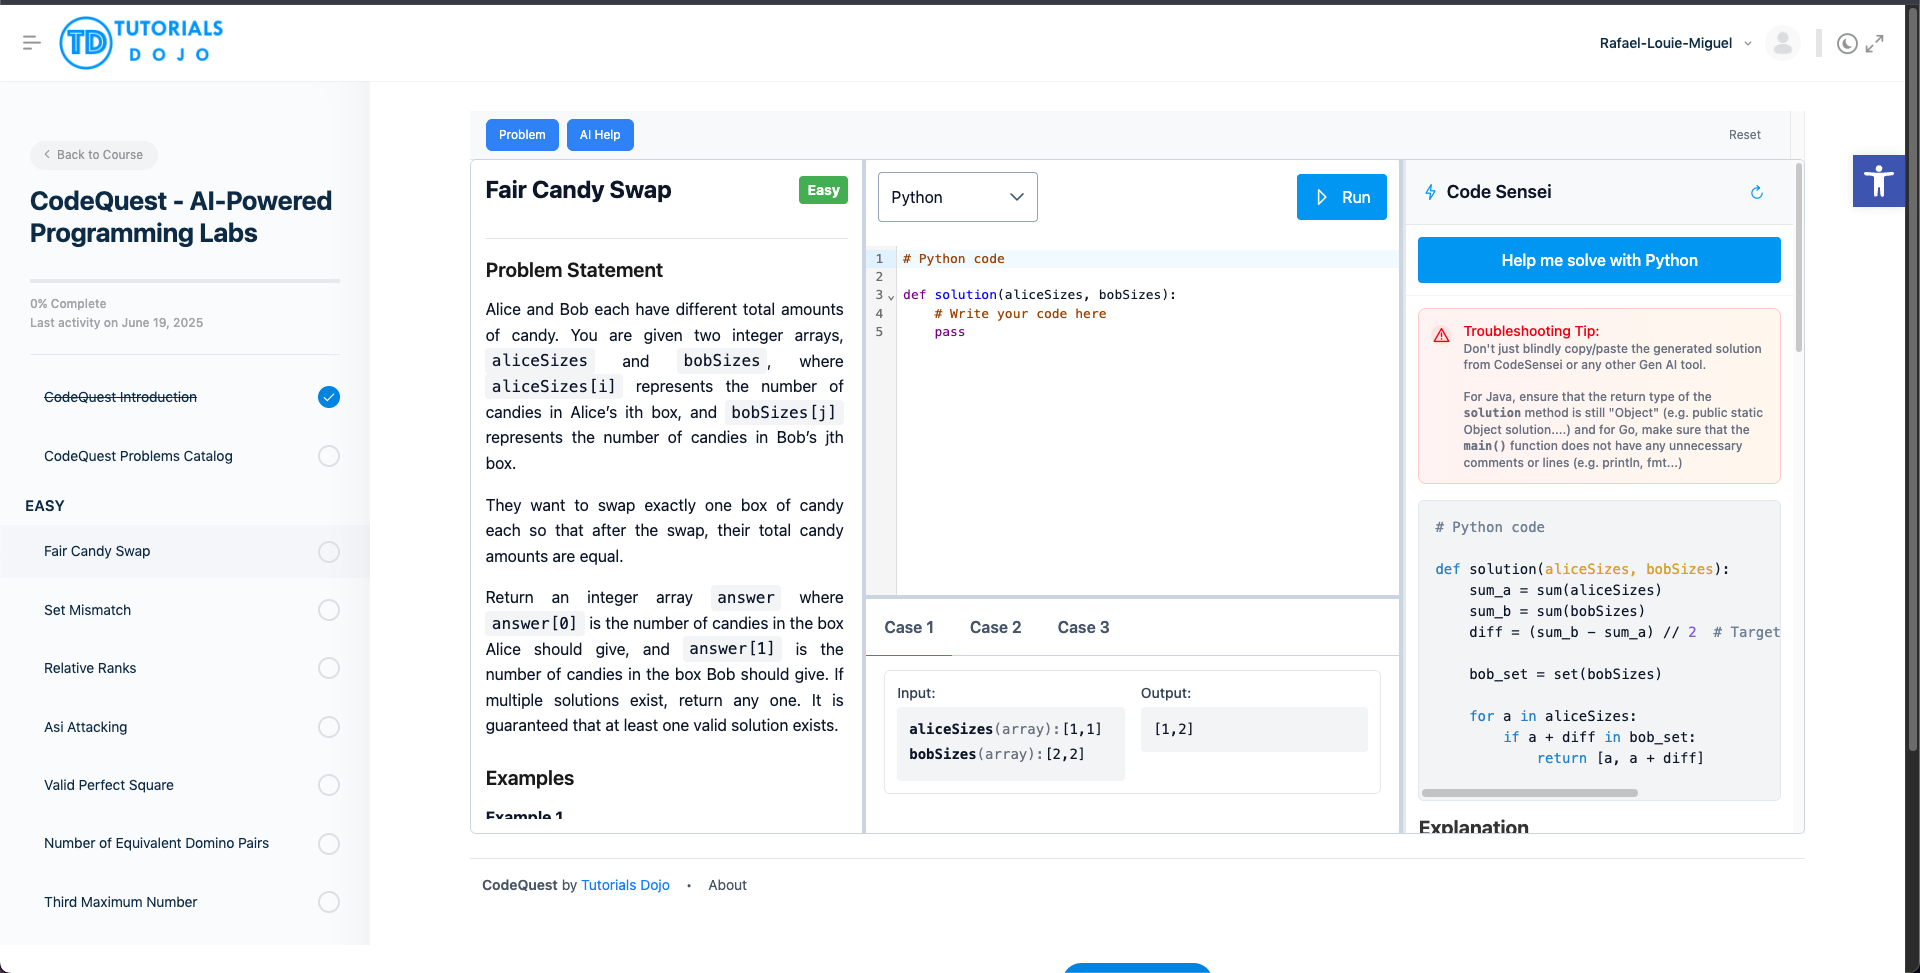Click the EASY section heading
The image size is (1920, 973).
pyautogui.click(x=45, y=506)
